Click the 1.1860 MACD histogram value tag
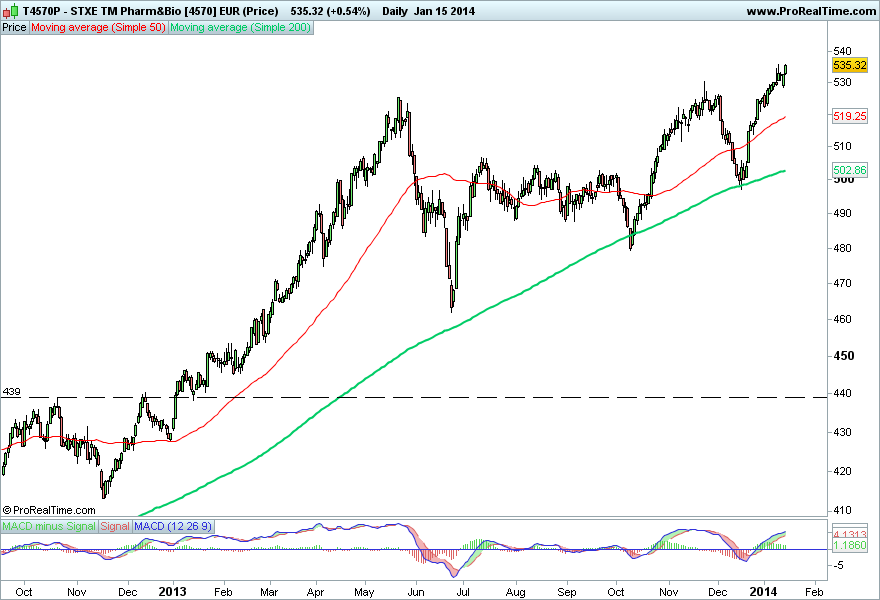Viewport: 880px width, 600px height. click(x=850, y=545)
